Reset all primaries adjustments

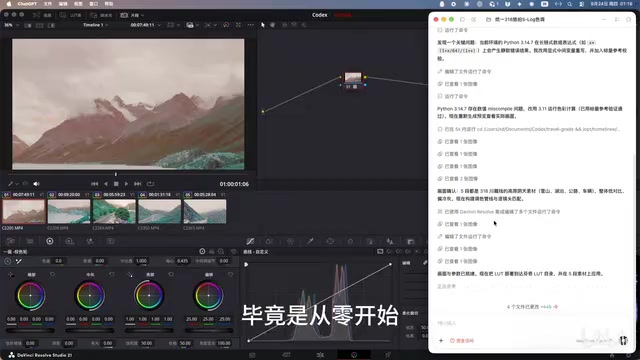tap(233, 251)
